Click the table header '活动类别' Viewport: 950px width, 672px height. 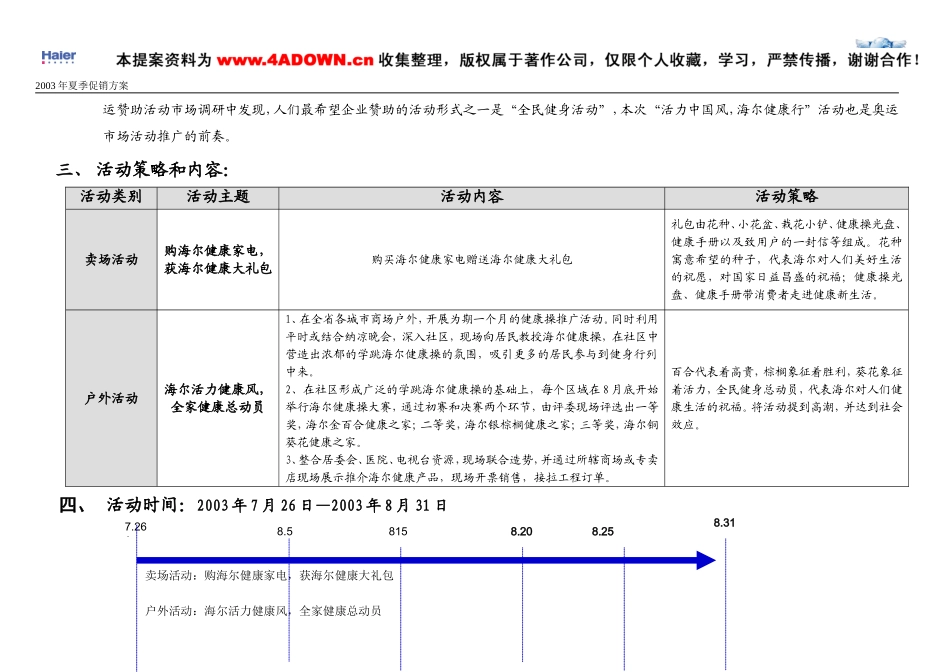click(111, 196)
